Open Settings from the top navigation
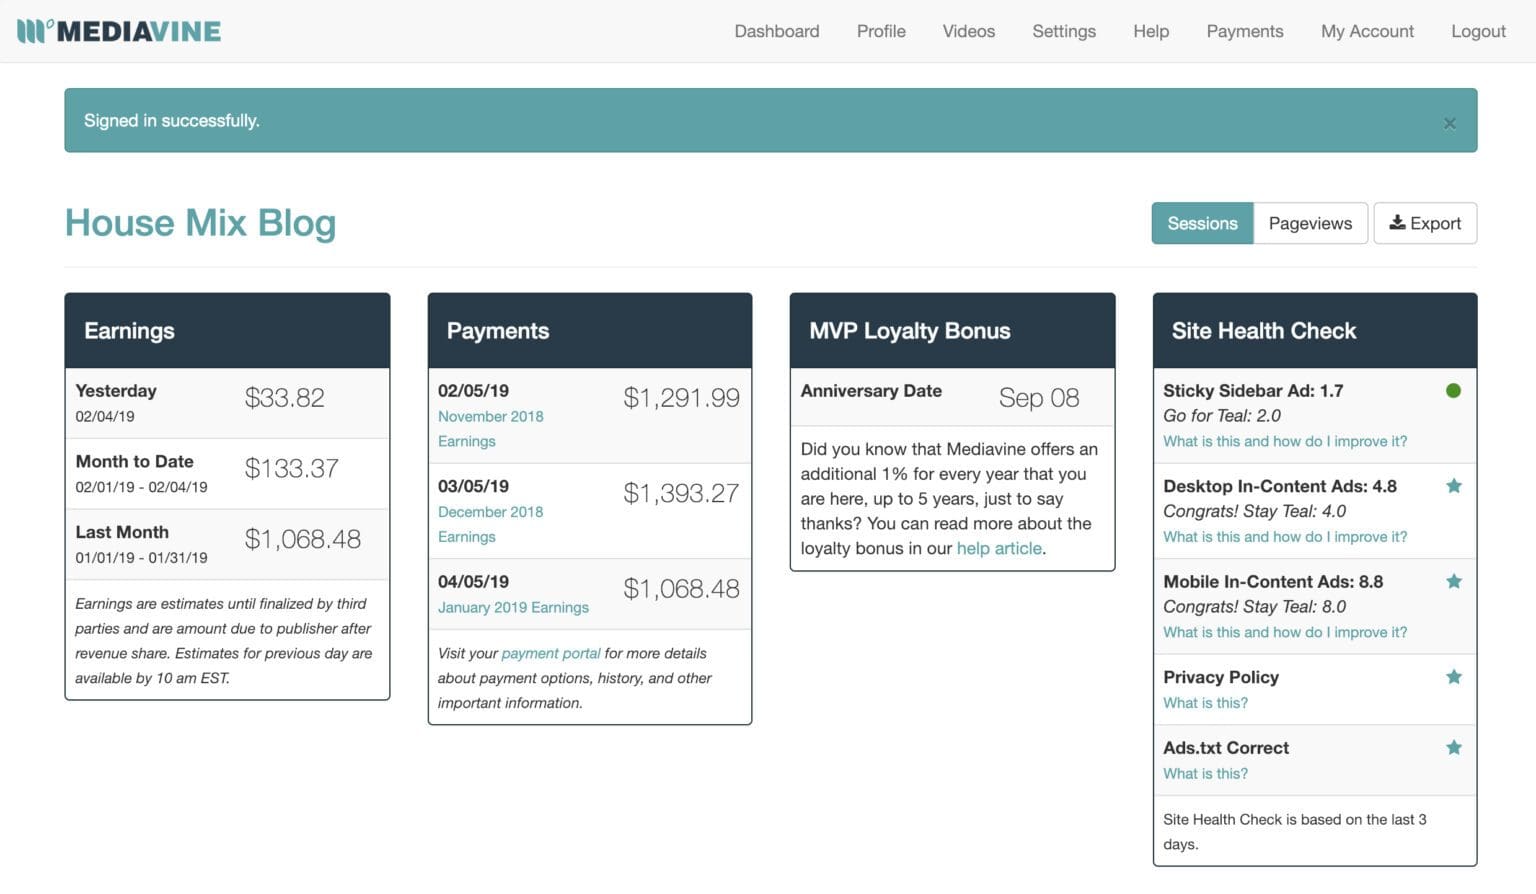1536x894 pixels. [x=1063, y=31]
